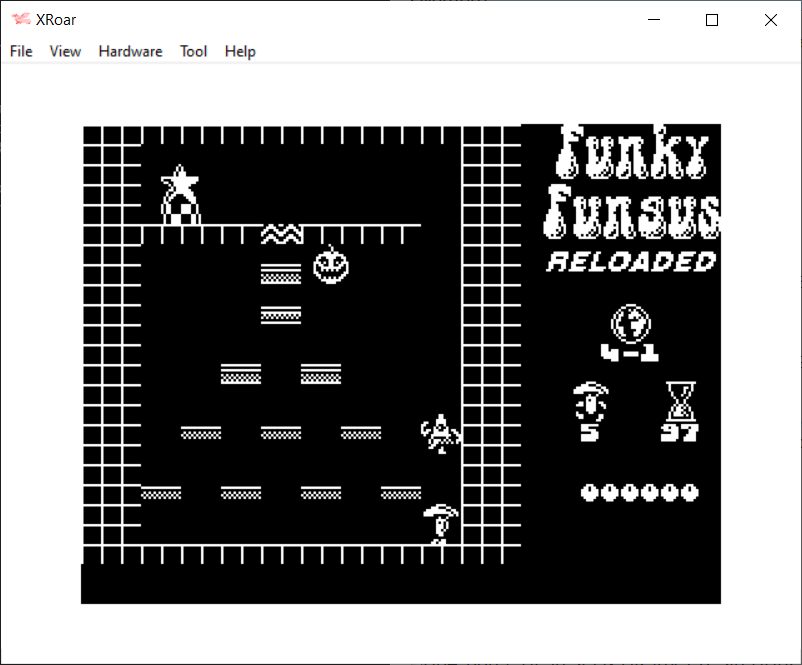Click the zigzag spring block

click(x=281, y=234)
